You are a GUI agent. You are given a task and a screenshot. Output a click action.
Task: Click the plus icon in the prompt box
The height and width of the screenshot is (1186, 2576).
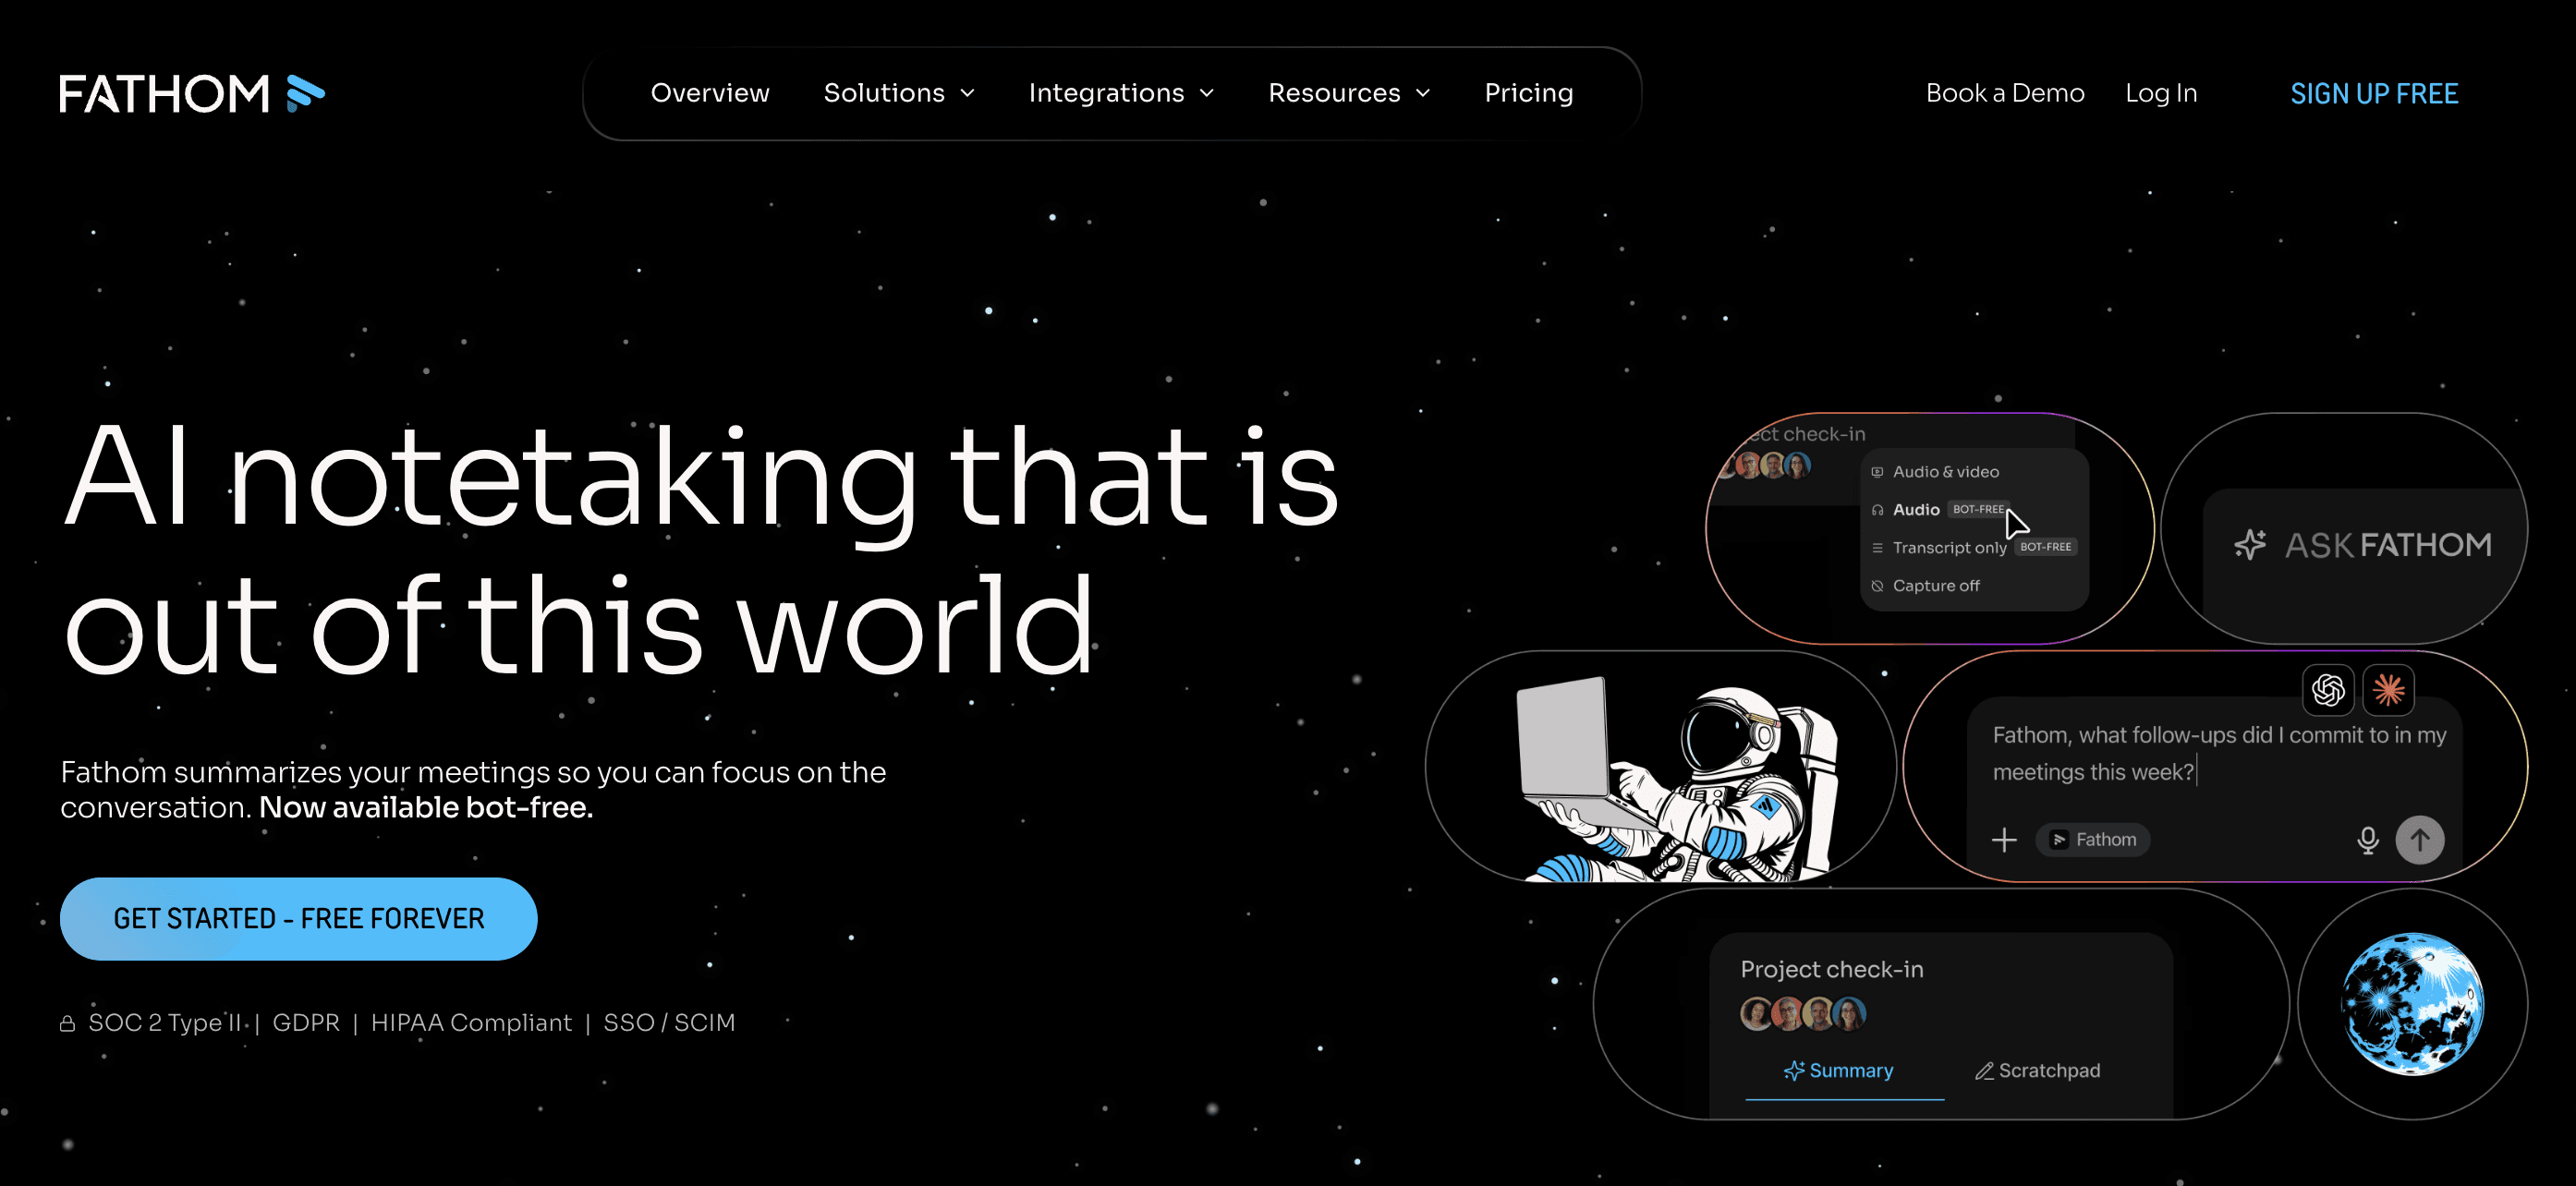(2004, 840)
